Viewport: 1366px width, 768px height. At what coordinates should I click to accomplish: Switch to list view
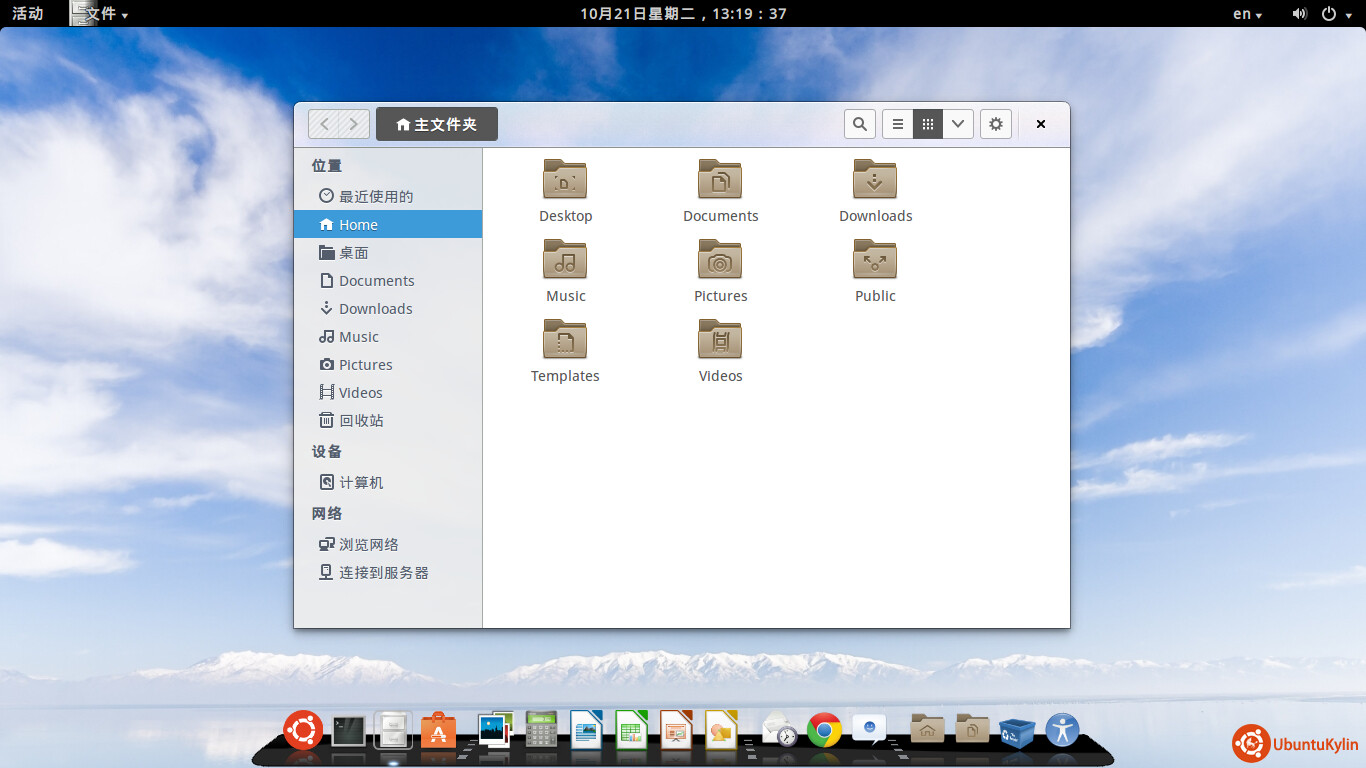pos(897,124)
